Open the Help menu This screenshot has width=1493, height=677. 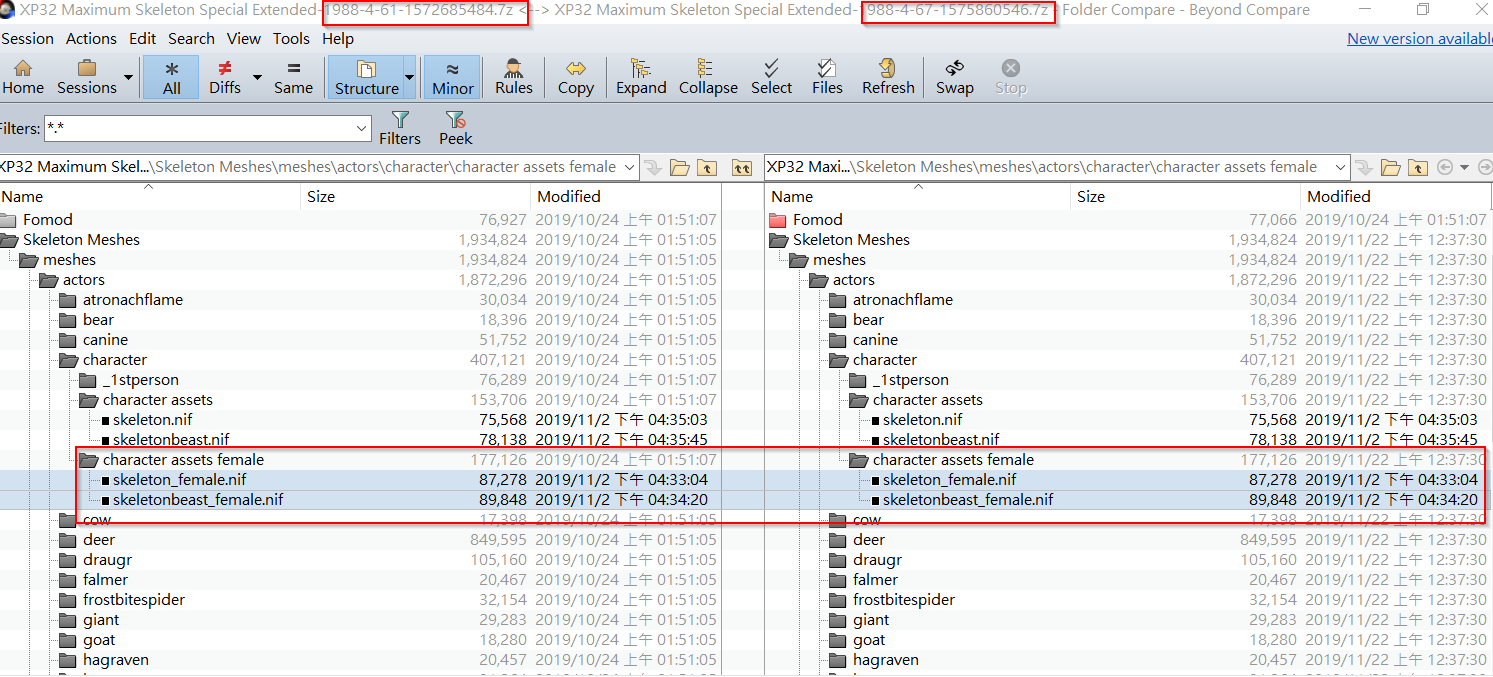[338, 38]
